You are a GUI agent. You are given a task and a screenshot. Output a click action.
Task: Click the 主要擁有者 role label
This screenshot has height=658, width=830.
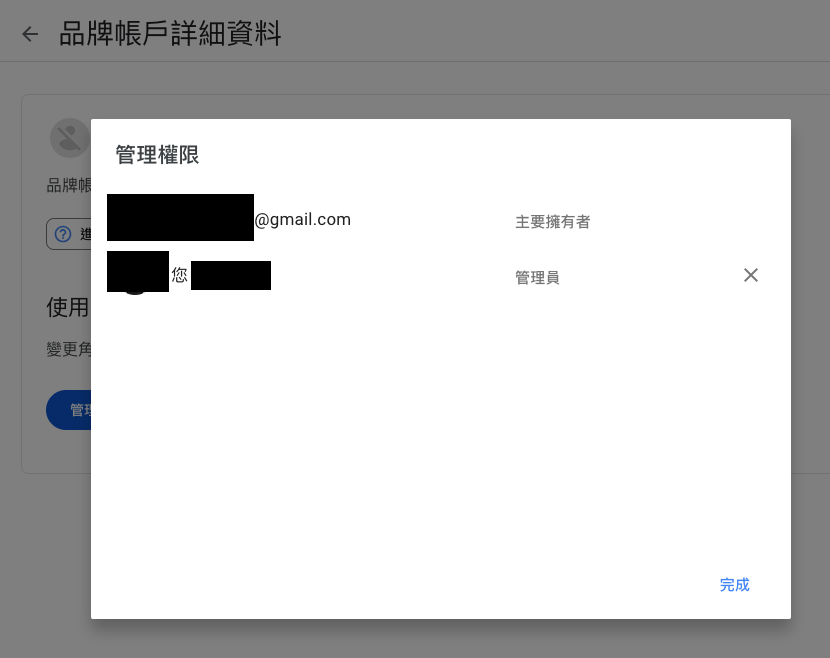tap(553, 222)
